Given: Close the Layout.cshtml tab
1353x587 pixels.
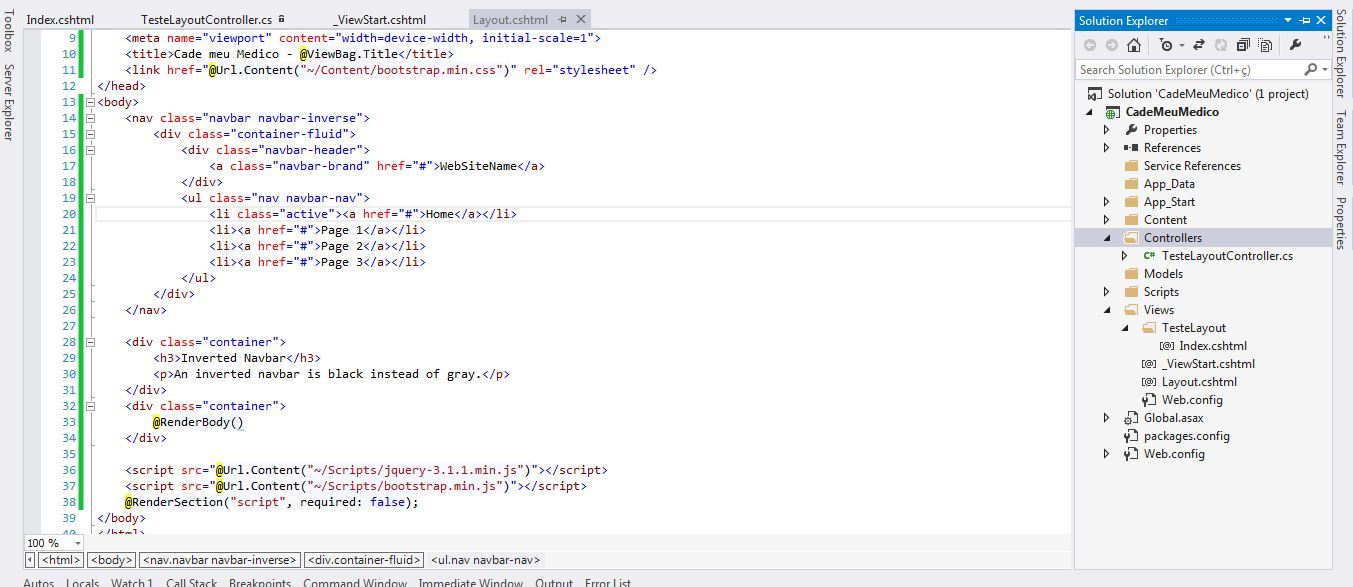Looking at the screenshot, I should click(581, 19).
